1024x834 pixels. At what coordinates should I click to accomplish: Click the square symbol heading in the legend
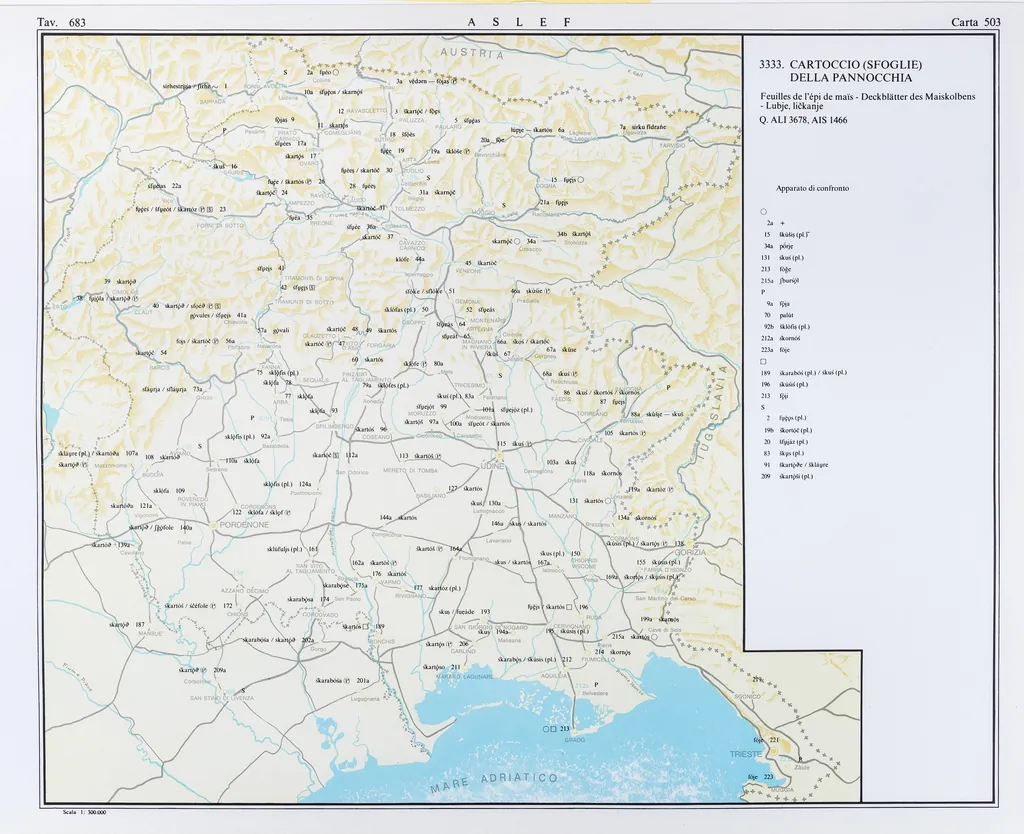coord(763,361)
